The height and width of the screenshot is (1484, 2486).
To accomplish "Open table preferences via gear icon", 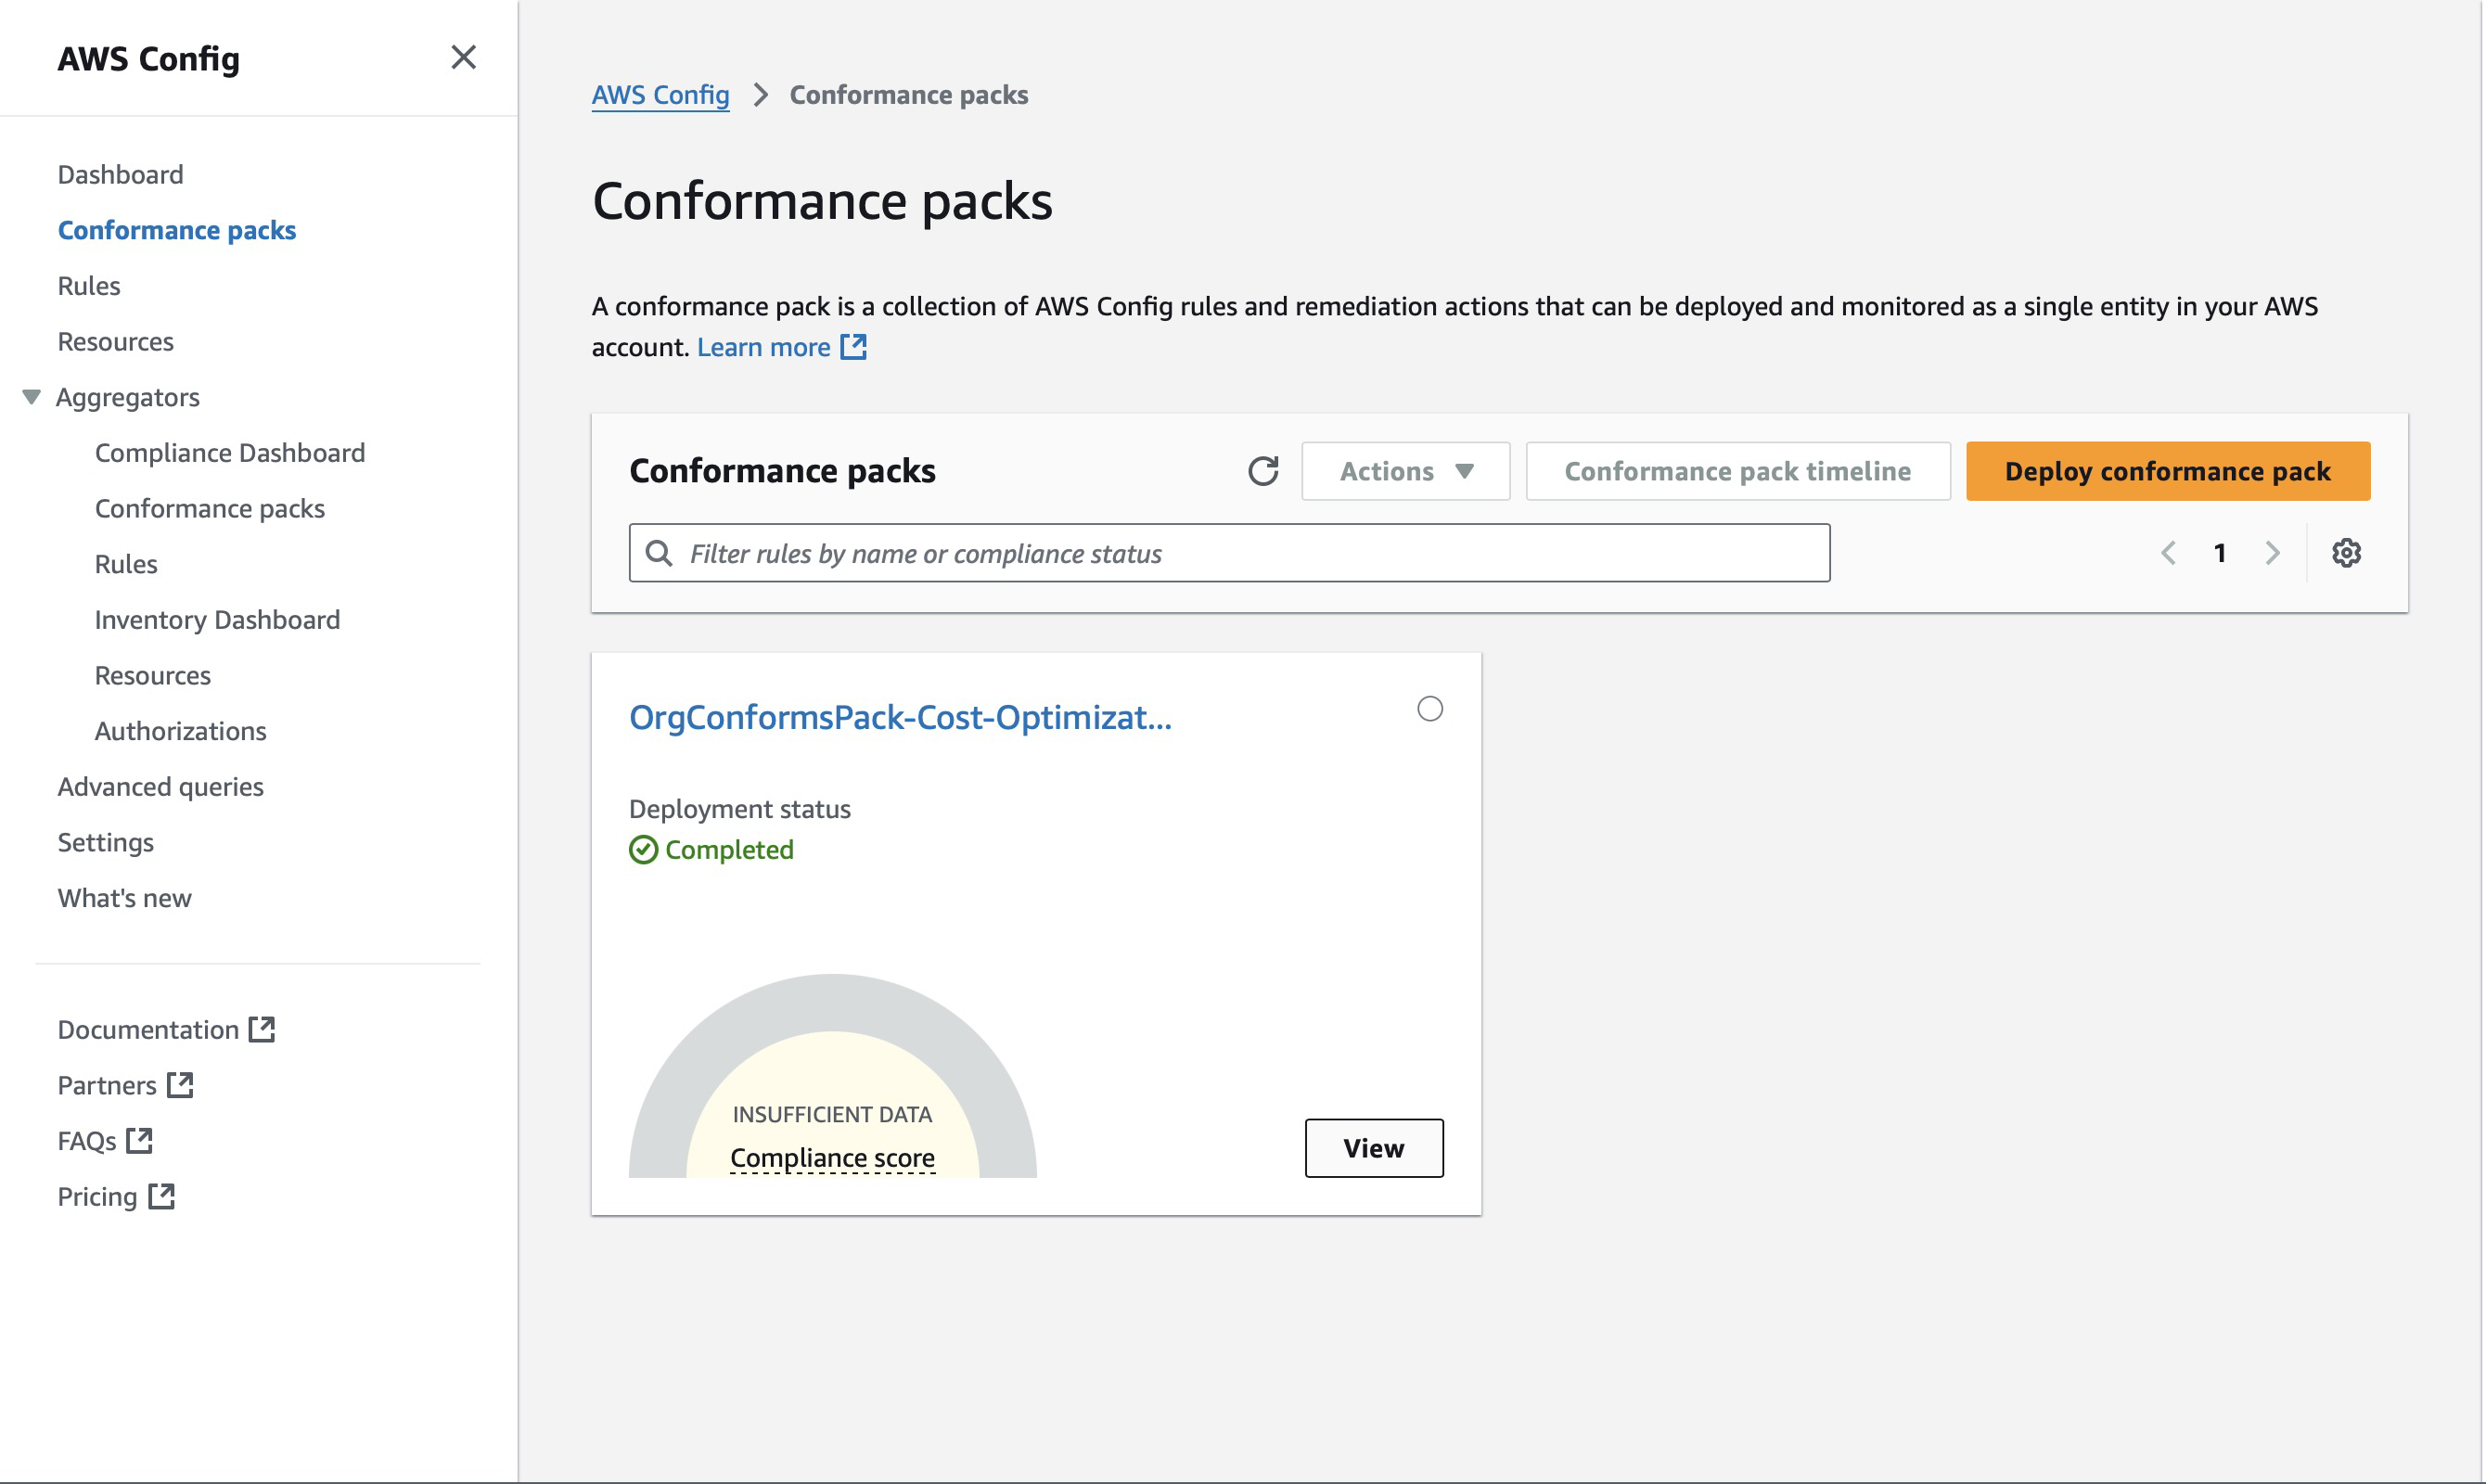I will pos(2347,552).
